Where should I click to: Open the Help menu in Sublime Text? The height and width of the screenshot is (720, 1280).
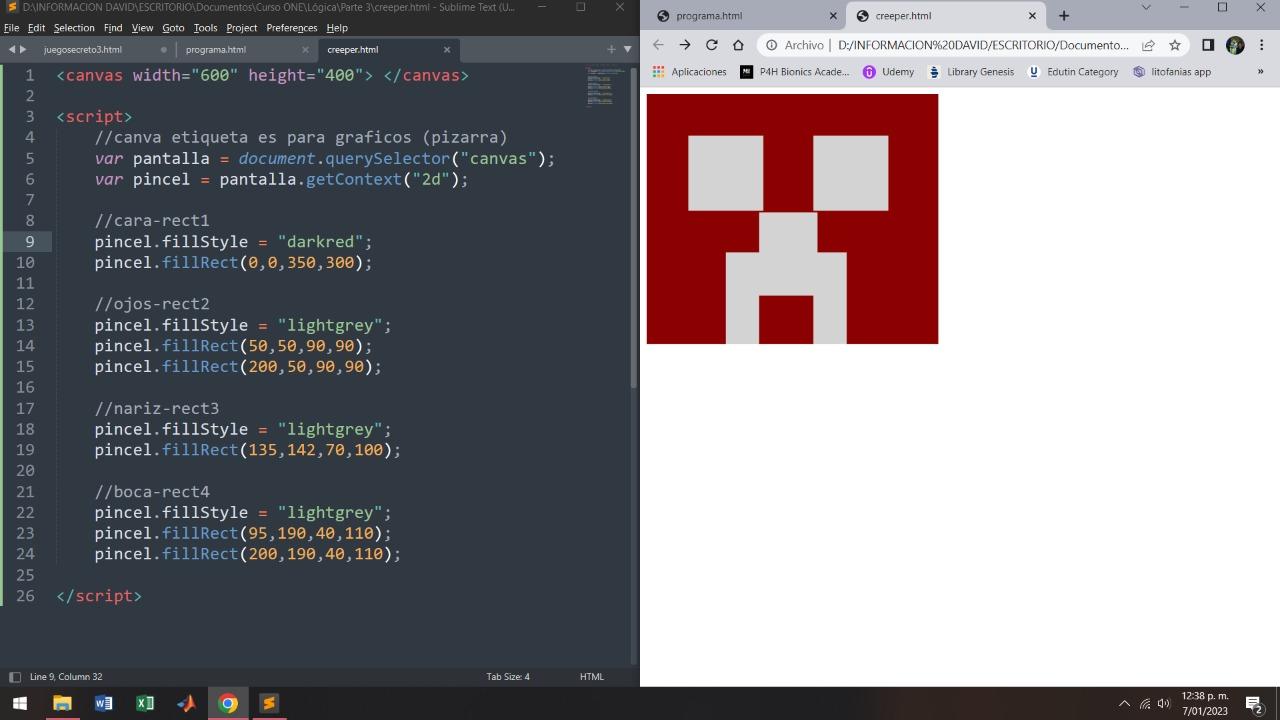[x=337, y=28]
